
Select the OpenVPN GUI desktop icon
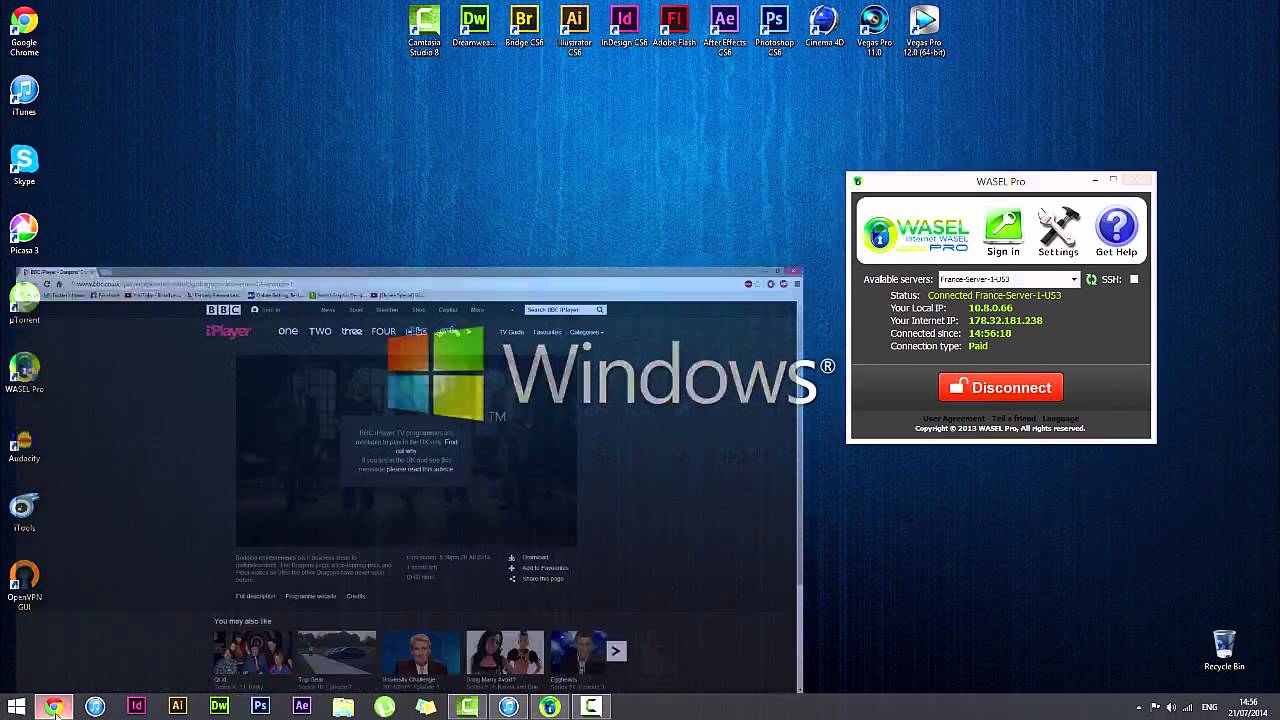point(24,585)
